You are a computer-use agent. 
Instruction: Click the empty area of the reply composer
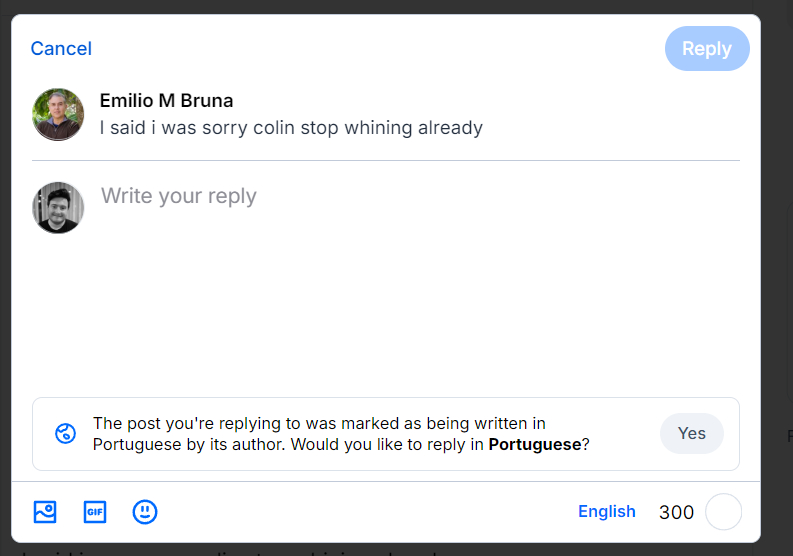400,310
